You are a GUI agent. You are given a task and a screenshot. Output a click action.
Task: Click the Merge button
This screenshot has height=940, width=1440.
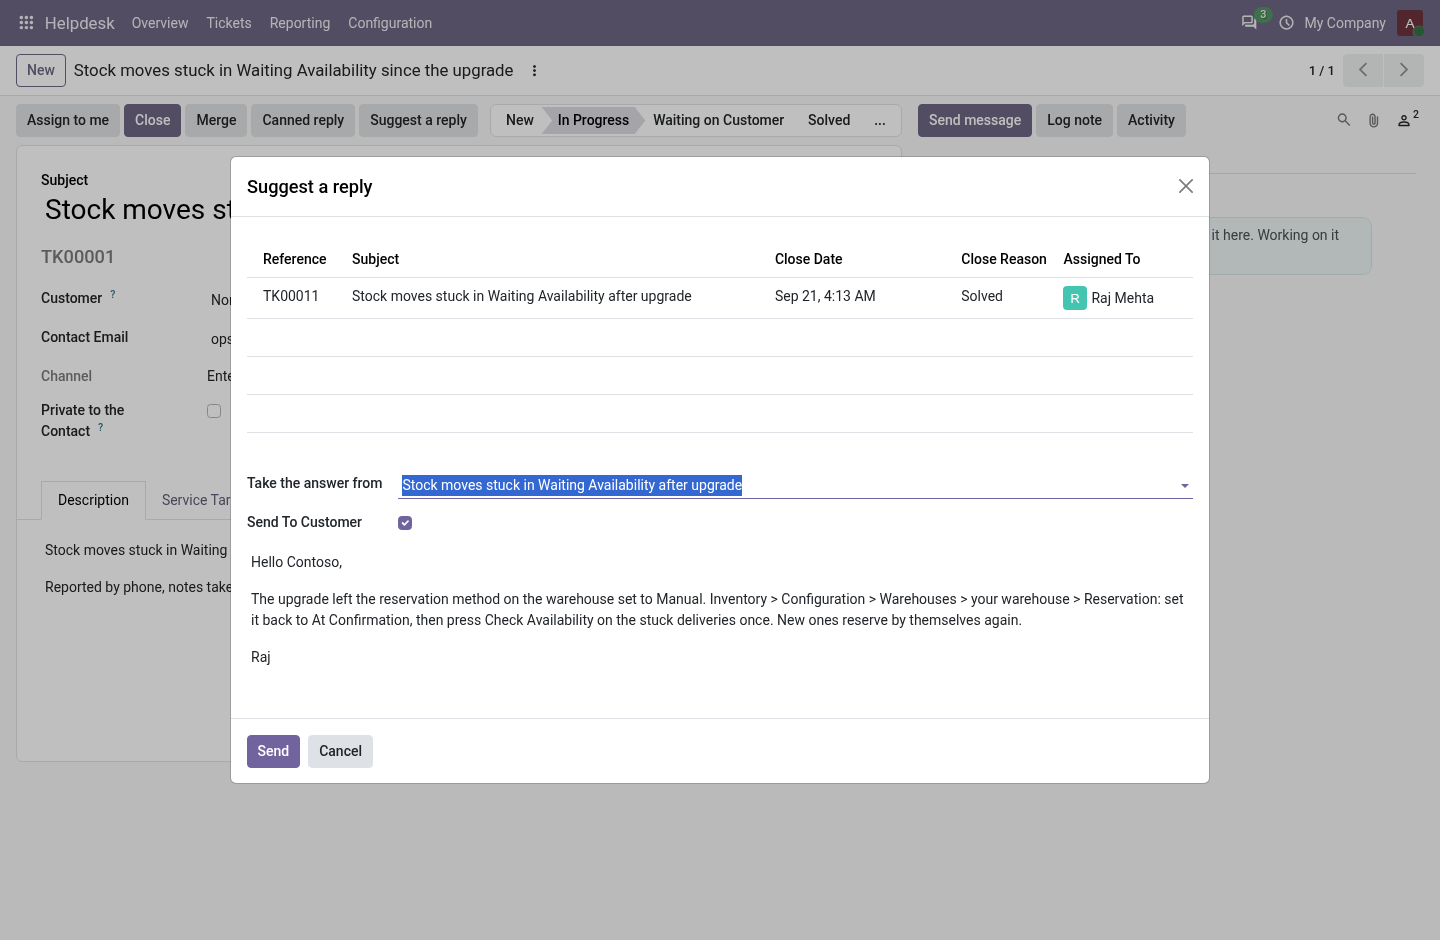[x=216, y=120]
